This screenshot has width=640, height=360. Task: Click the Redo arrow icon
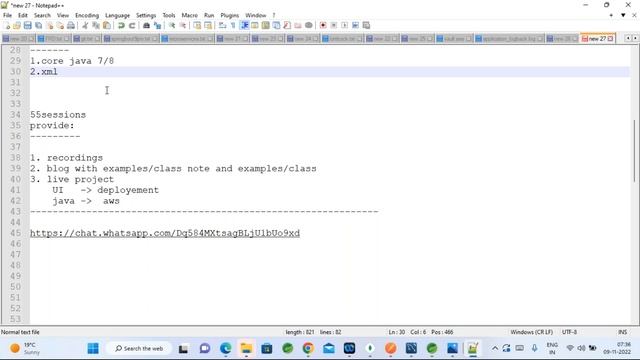coord(132,26)
